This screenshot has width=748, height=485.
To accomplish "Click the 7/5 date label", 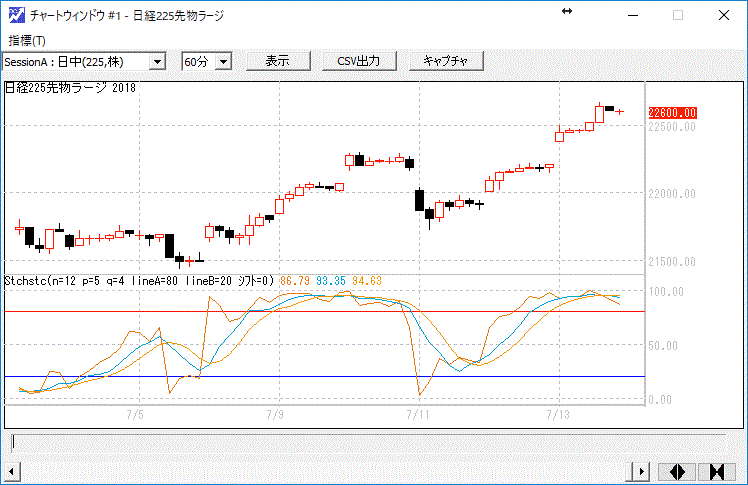I will click(x=135, y=414).
